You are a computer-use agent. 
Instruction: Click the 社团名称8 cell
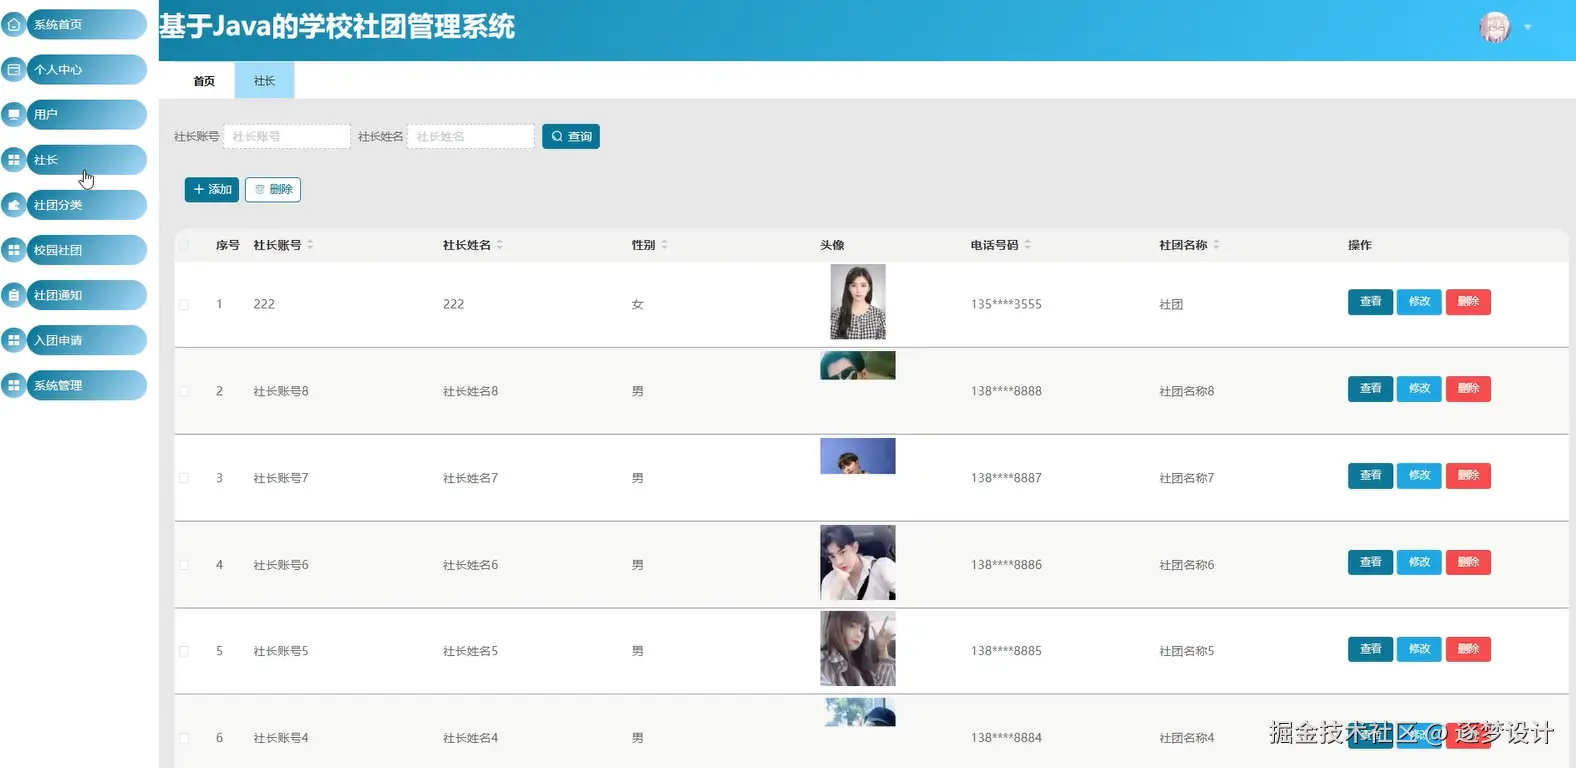pos(1187,391)
